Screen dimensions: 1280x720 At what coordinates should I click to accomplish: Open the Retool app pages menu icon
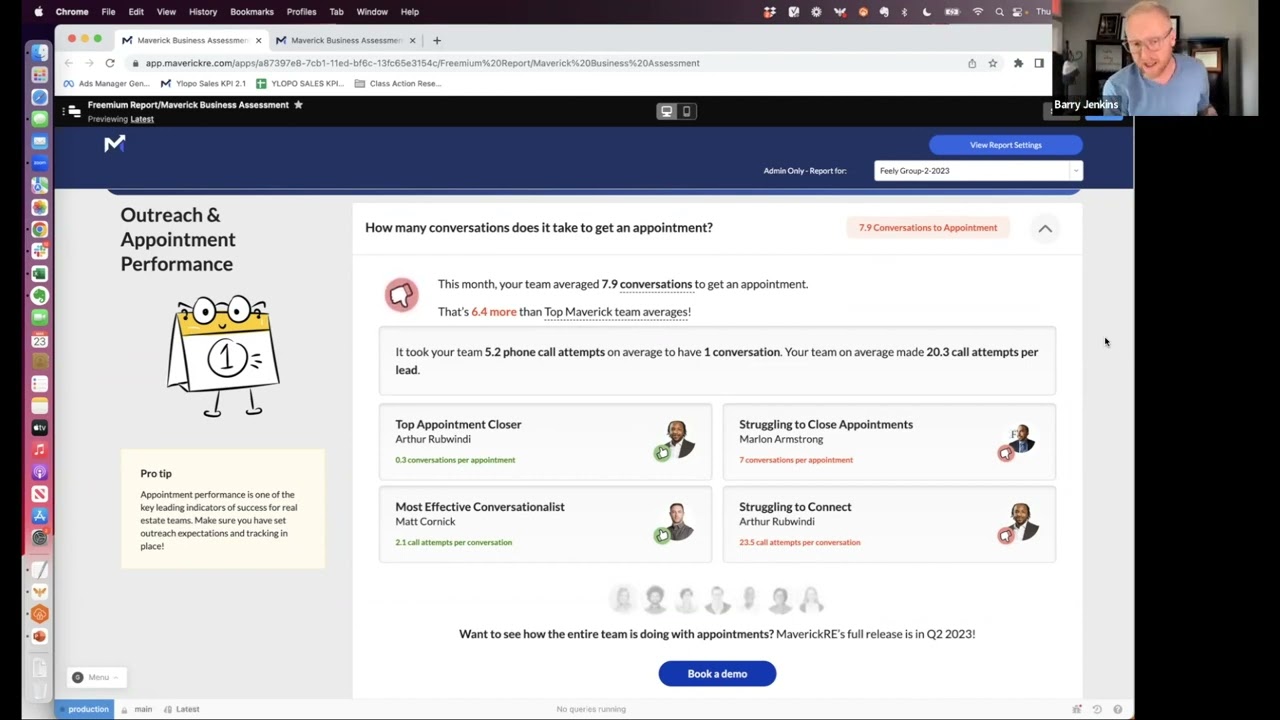pyautogui.click(x=73, y=111)
